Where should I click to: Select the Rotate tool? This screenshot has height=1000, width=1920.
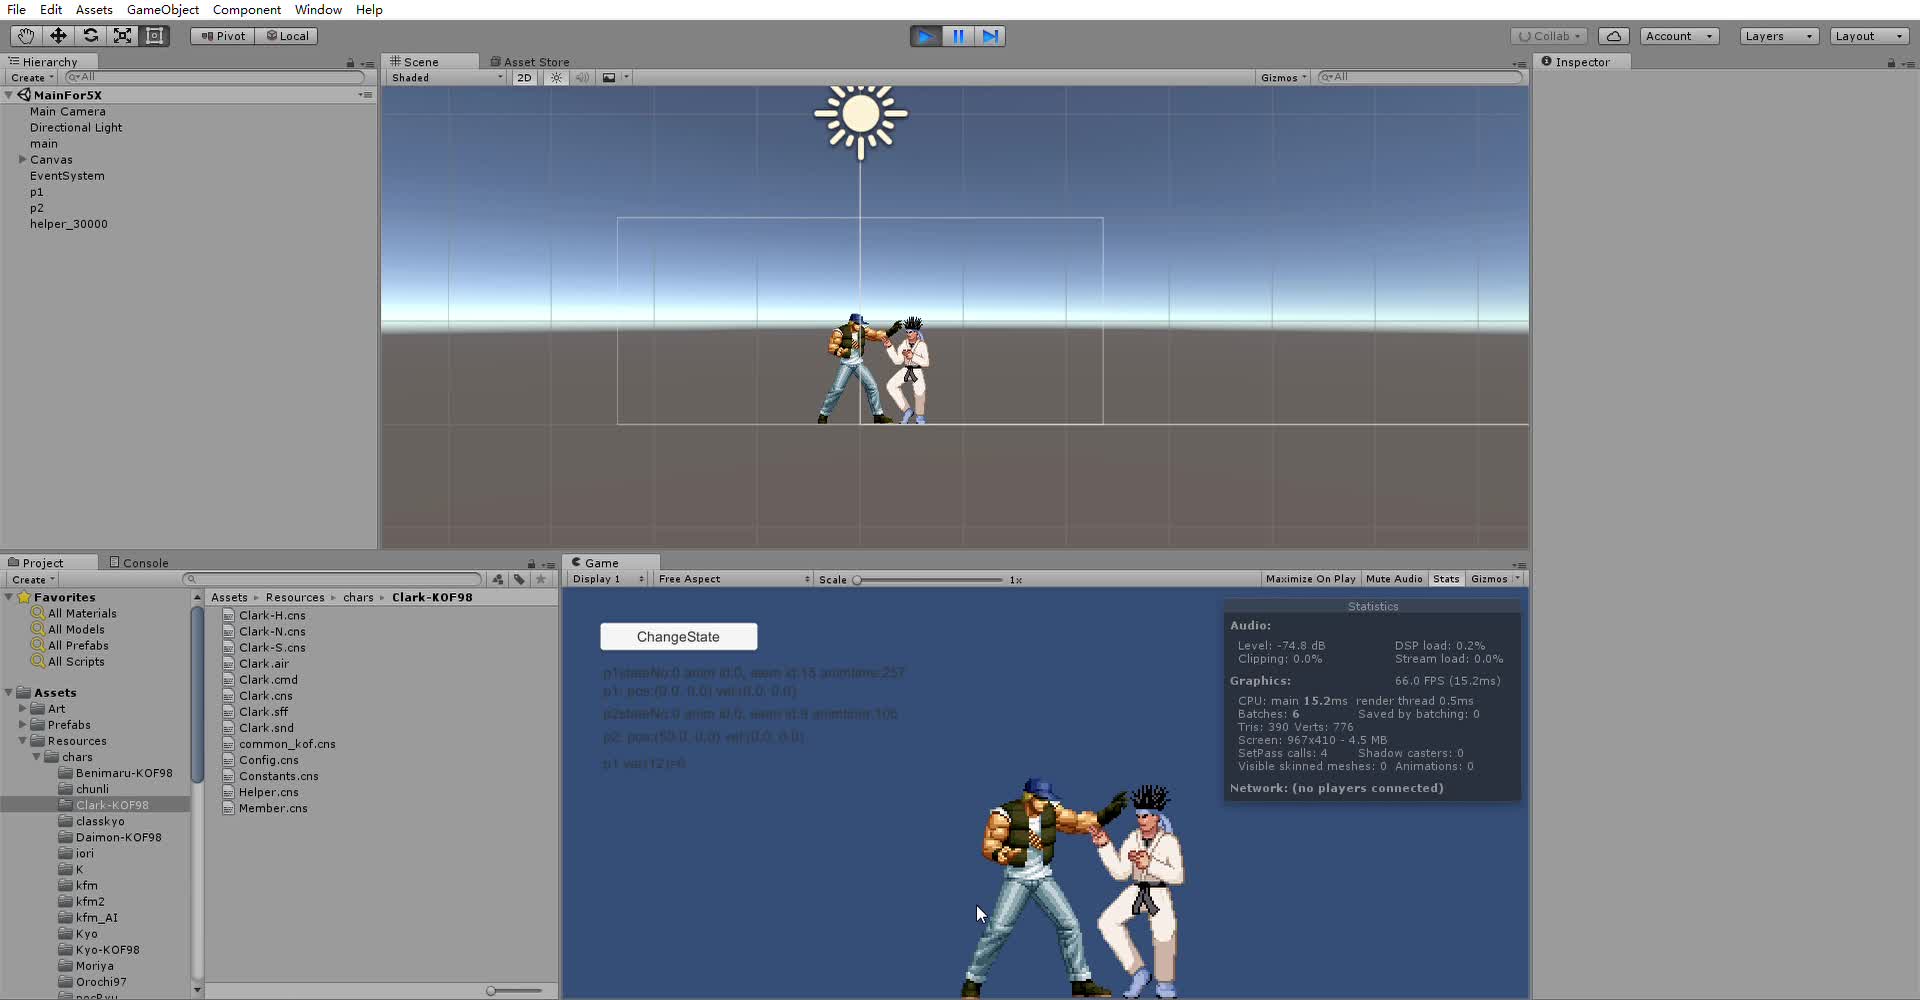point(90,35)
